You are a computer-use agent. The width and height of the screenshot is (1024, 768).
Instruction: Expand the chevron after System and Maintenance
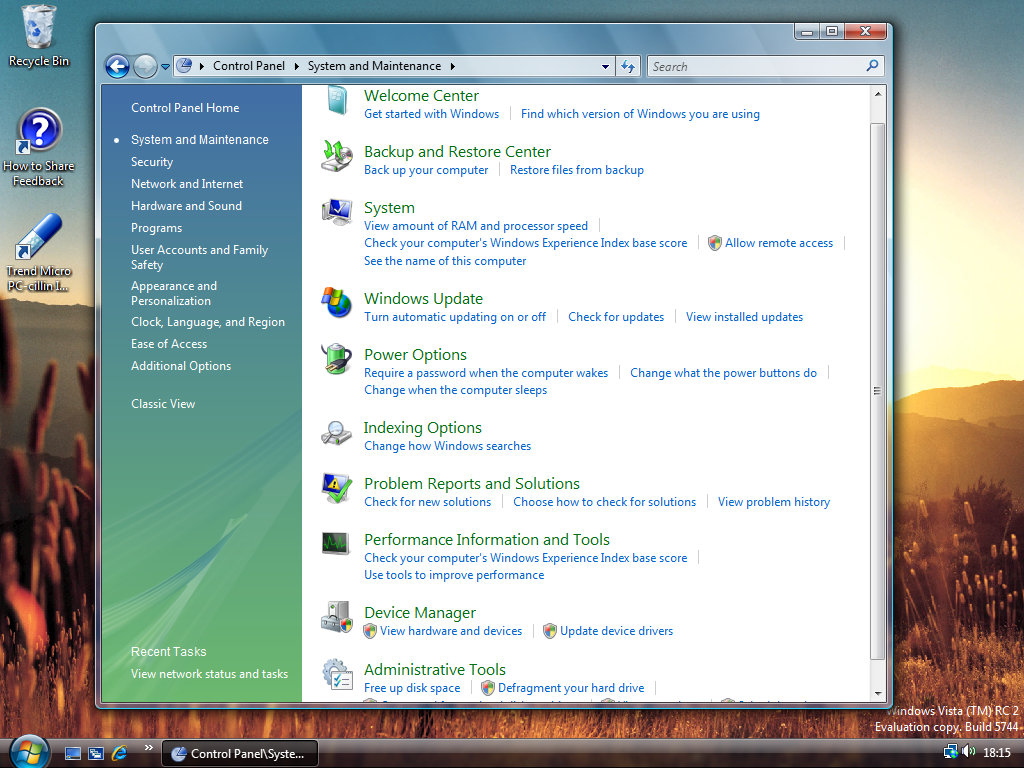click(x=453, y=66)
